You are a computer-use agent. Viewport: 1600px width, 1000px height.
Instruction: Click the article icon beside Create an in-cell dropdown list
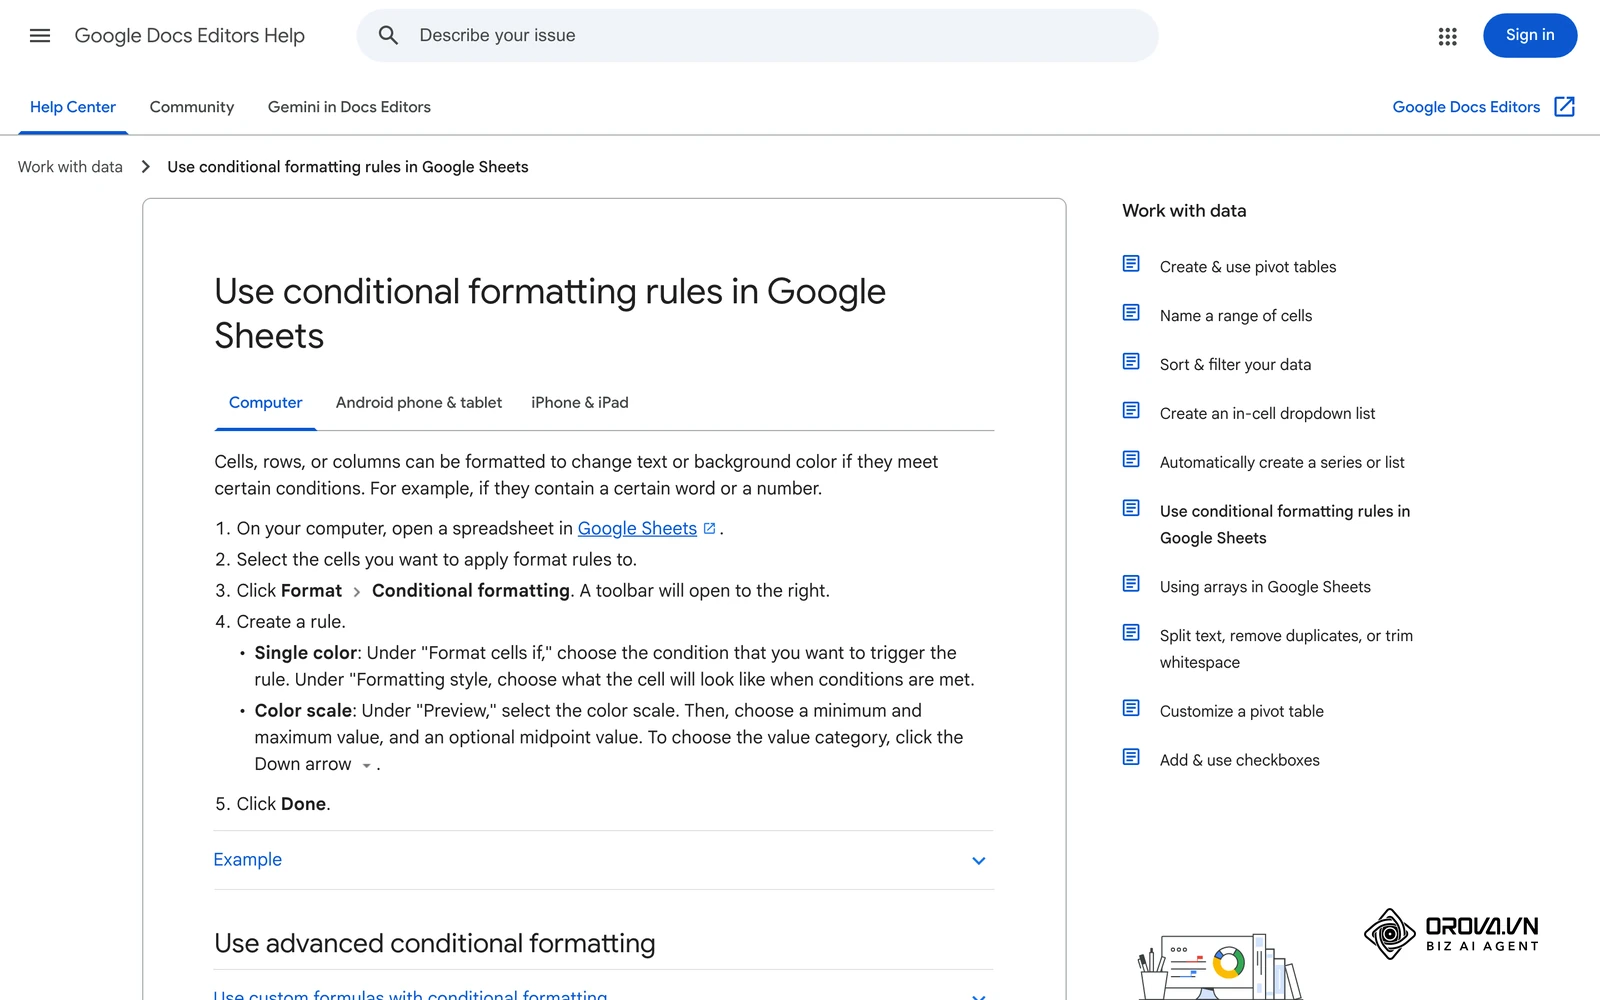1131,411
